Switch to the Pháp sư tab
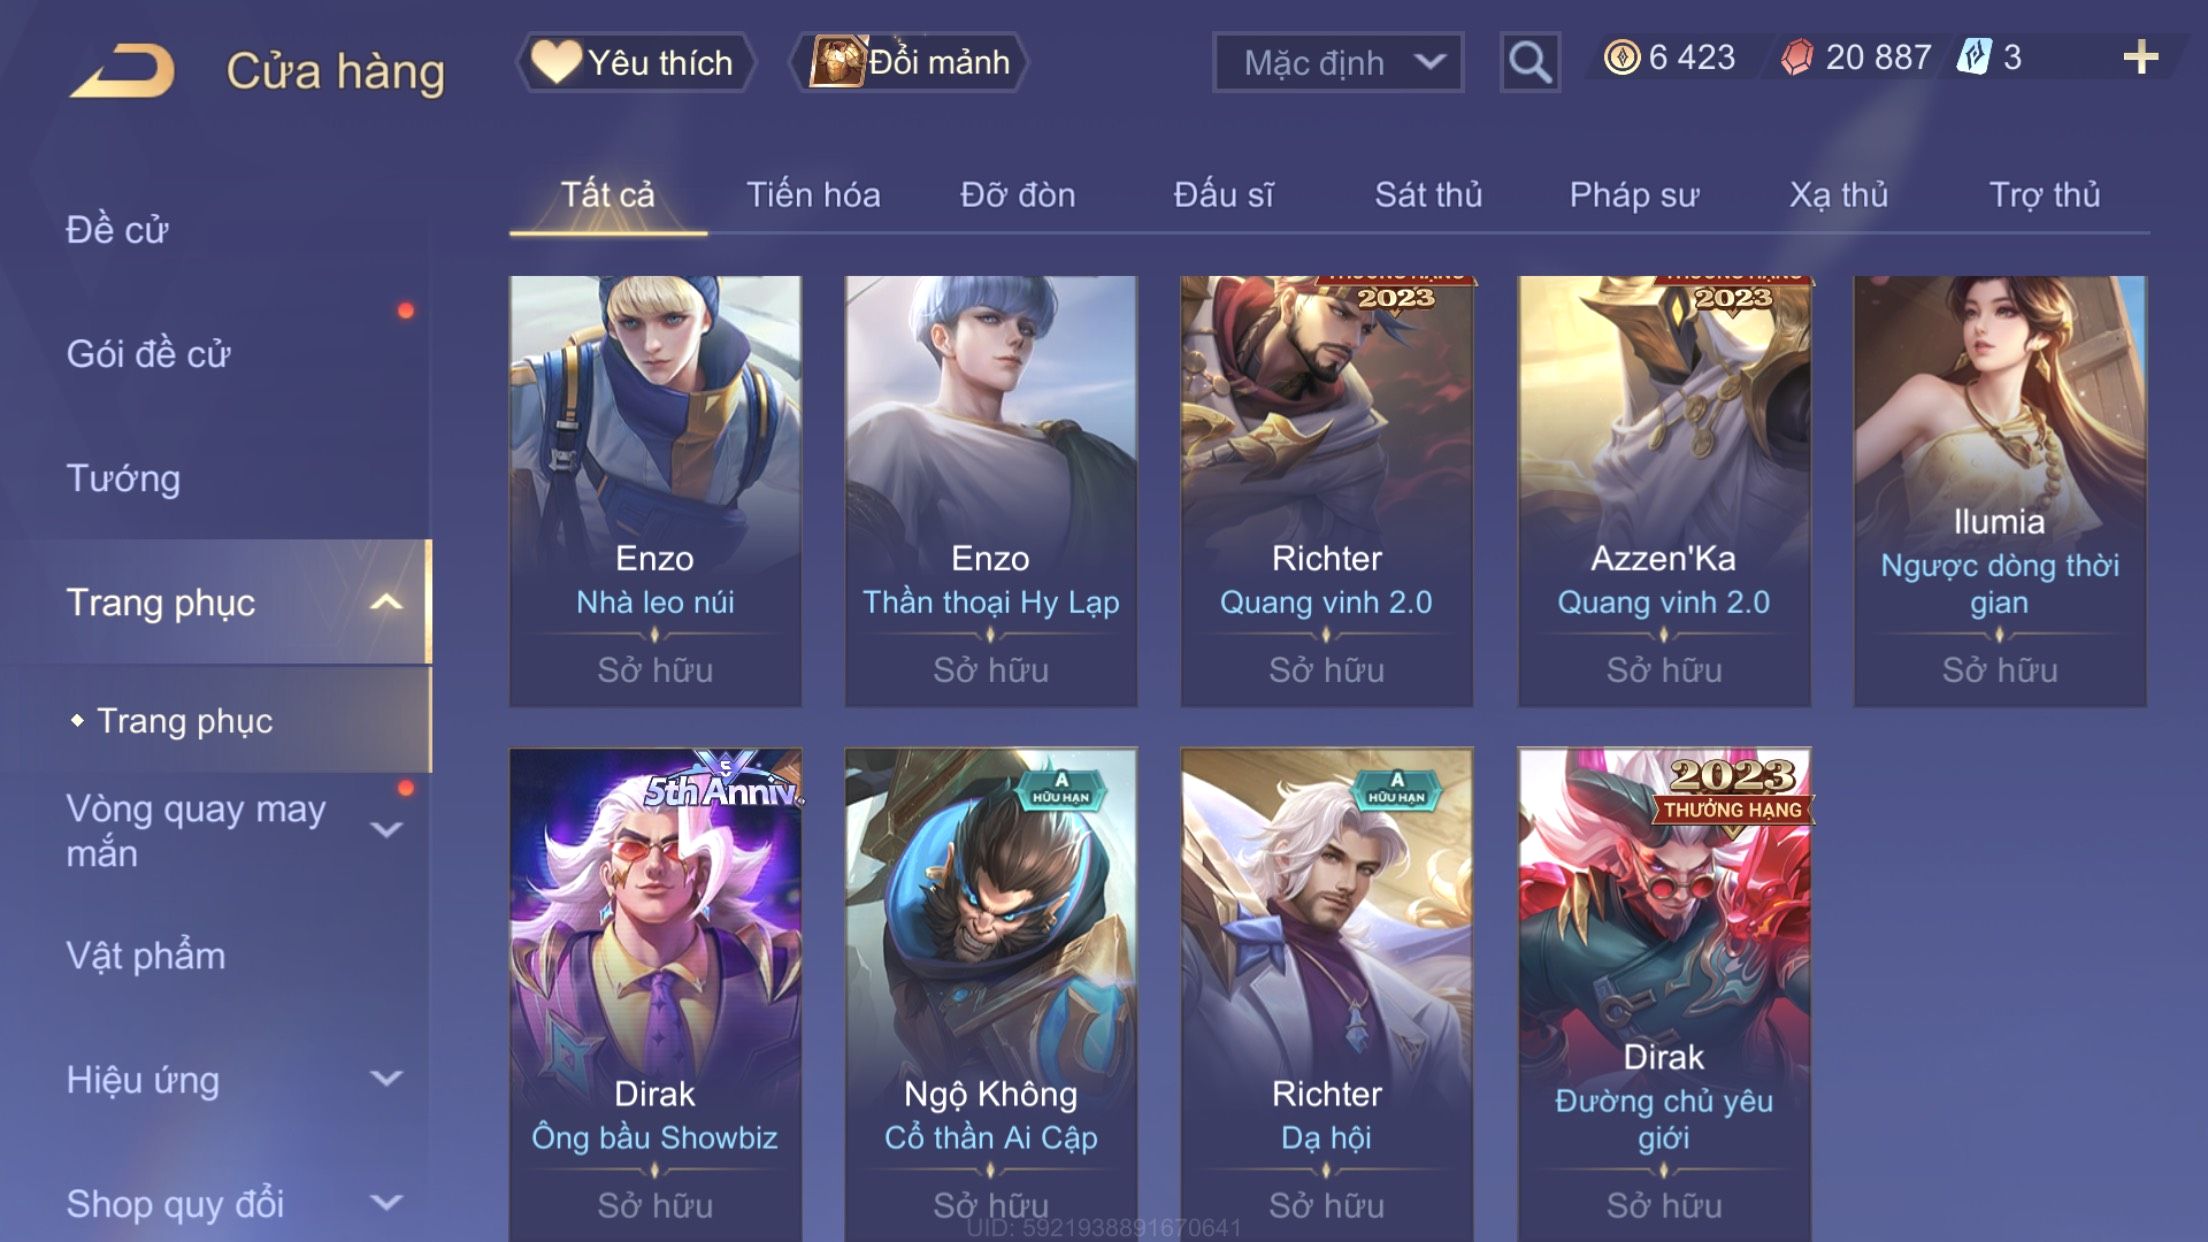Viewport: 2208px width, 1242px height. point(1634,195)
